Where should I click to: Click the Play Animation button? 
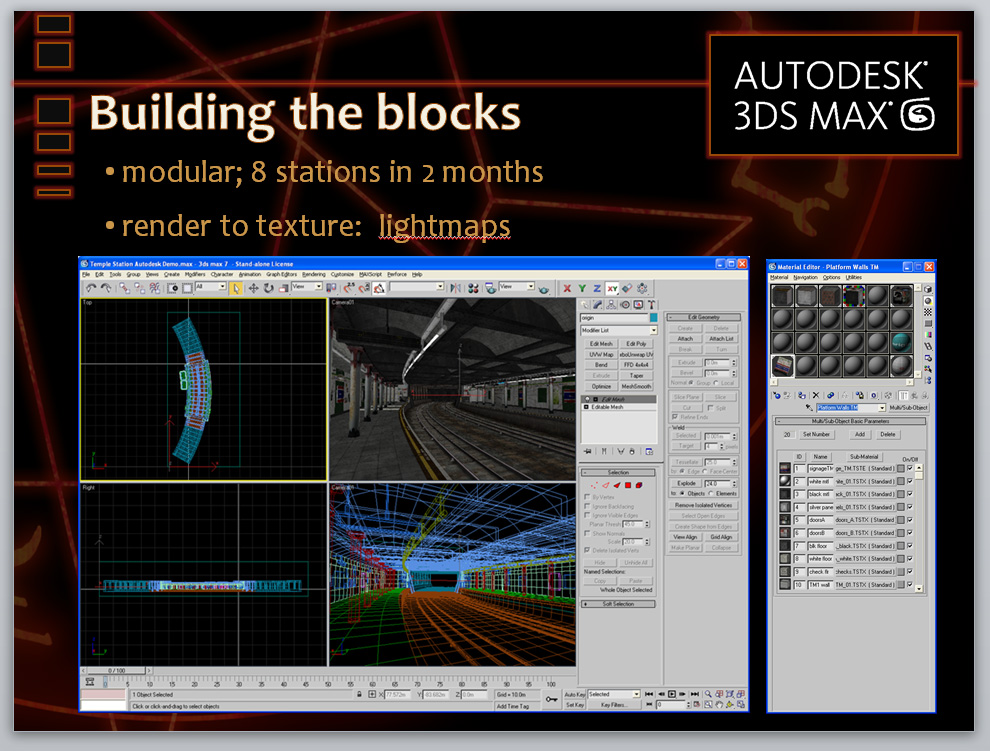point(672,694)
